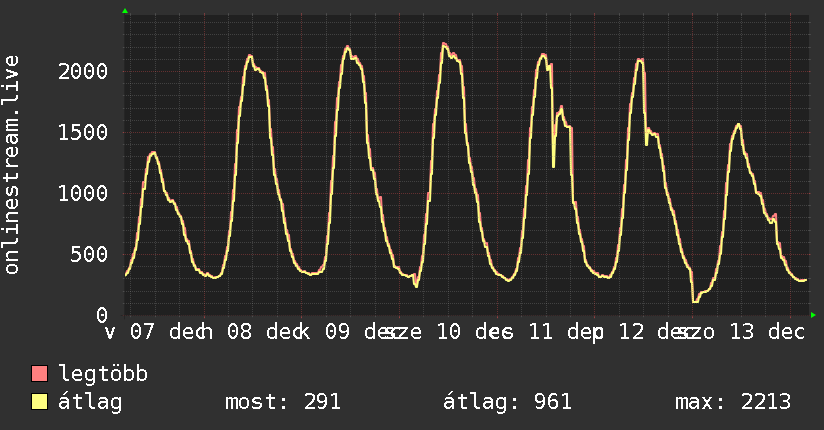Click the lowest curve point after 12 dec
The image size is (824, 430).
pyautogui.click(x=694, y=300)
